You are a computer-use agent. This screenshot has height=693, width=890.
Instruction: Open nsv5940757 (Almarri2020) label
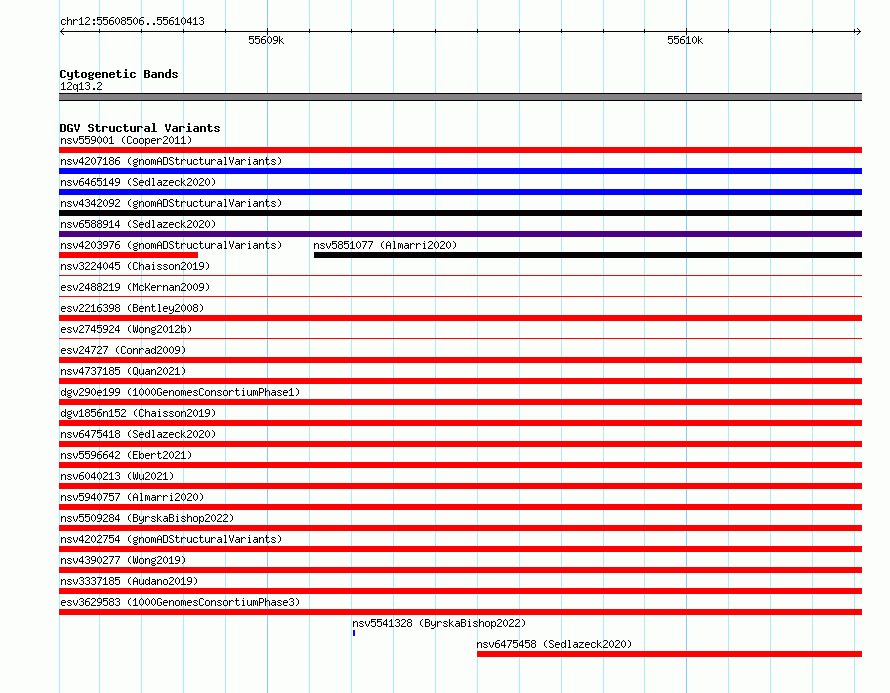132,497
